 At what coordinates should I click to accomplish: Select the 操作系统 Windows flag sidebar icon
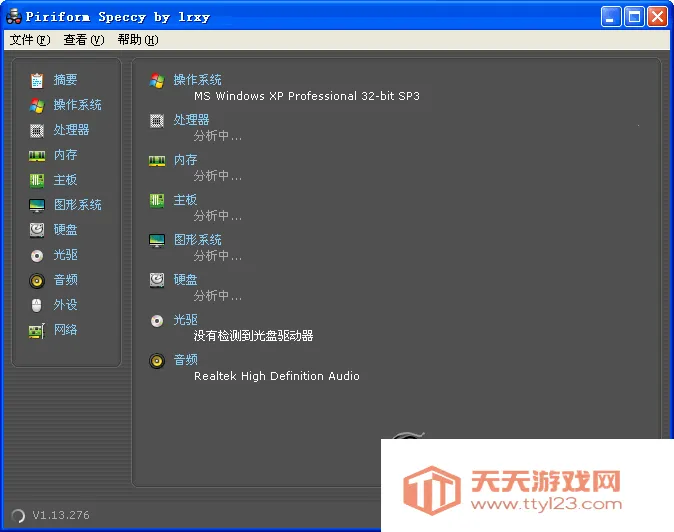(37, 105)
